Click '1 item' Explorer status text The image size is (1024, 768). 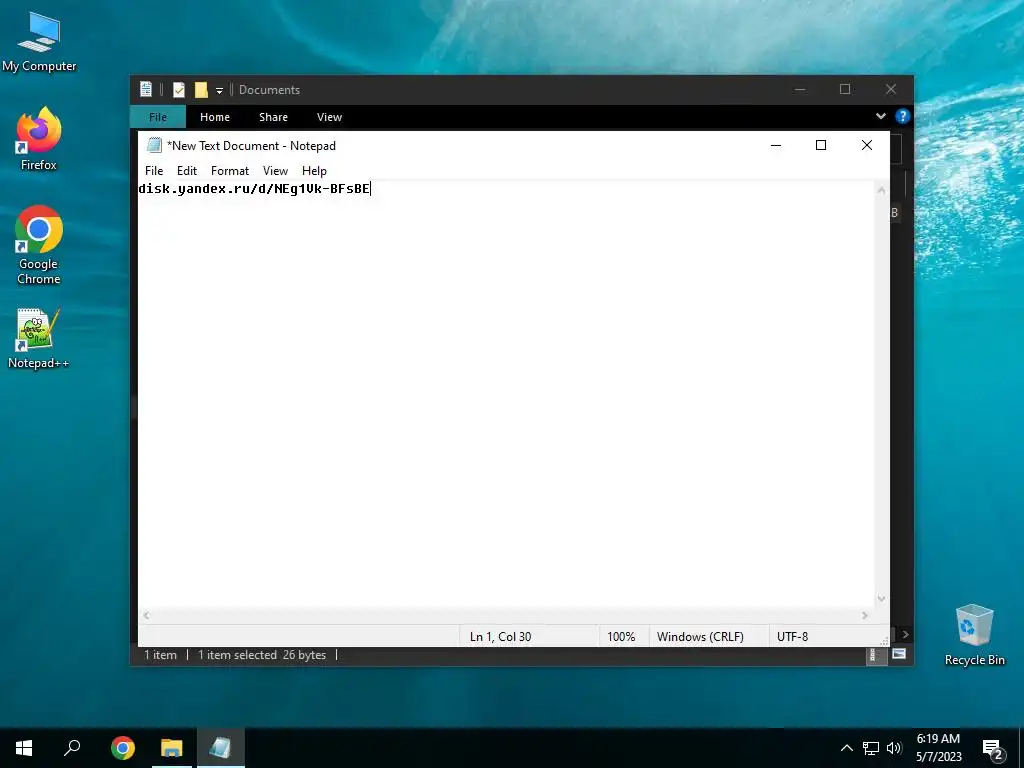(161, 655)
